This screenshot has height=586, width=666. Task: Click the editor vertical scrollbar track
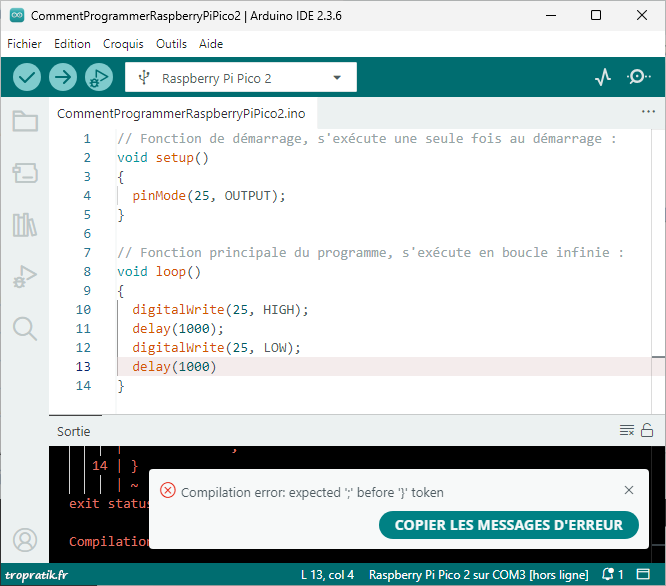coord(658,272)
